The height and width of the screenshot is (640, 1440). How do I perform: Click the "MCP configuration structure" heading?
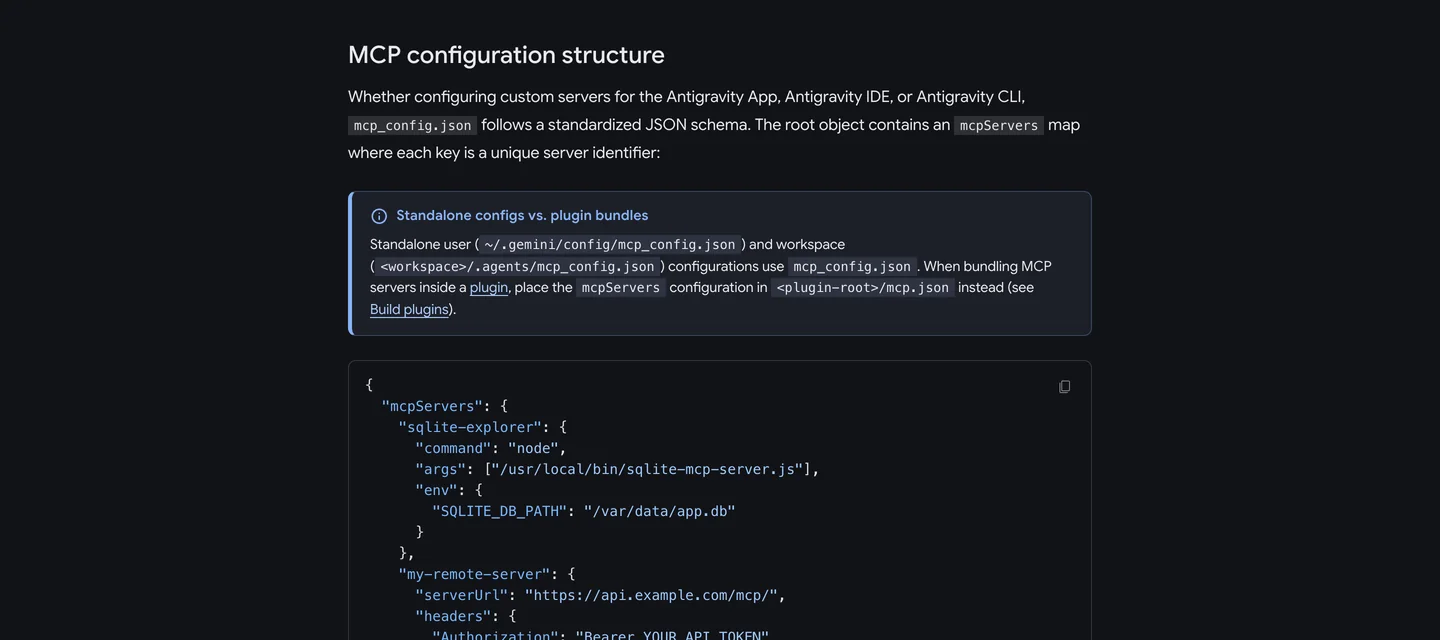(x=506, y=55)
